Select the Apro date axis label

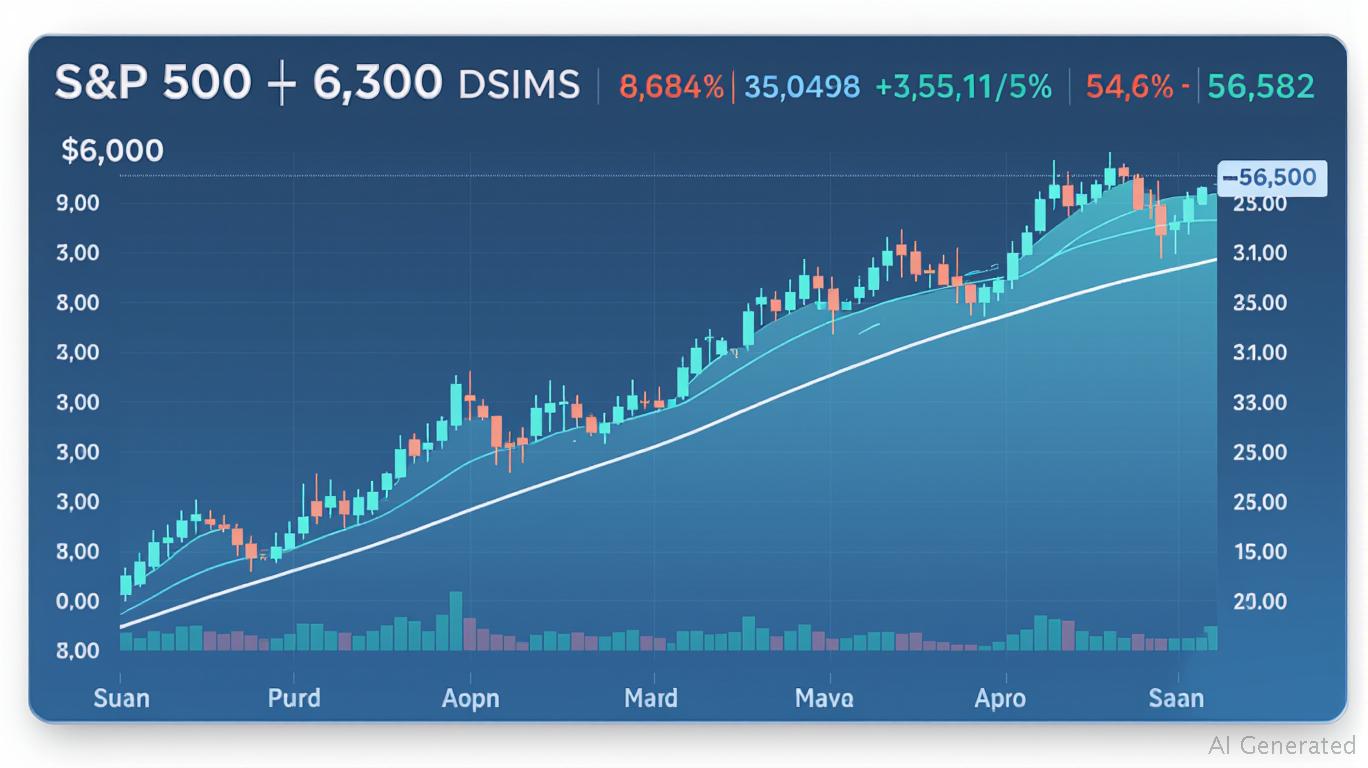coord(1000,697)
